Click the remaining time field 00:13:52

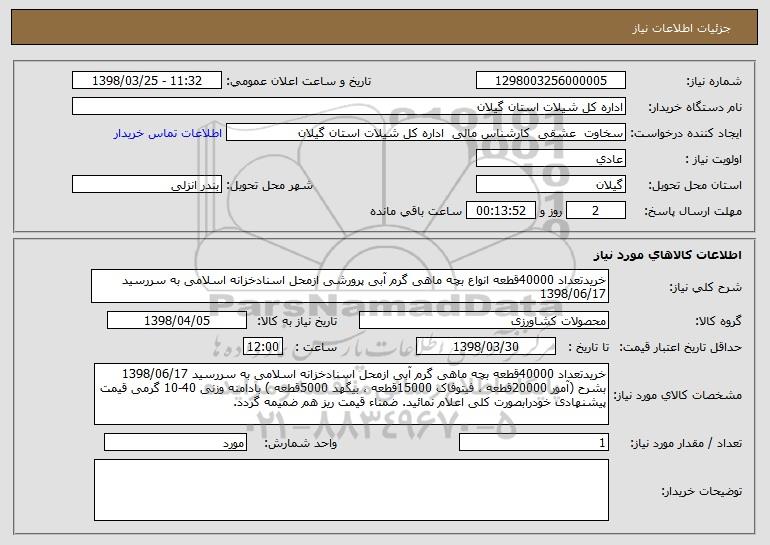tap(500, 211)
